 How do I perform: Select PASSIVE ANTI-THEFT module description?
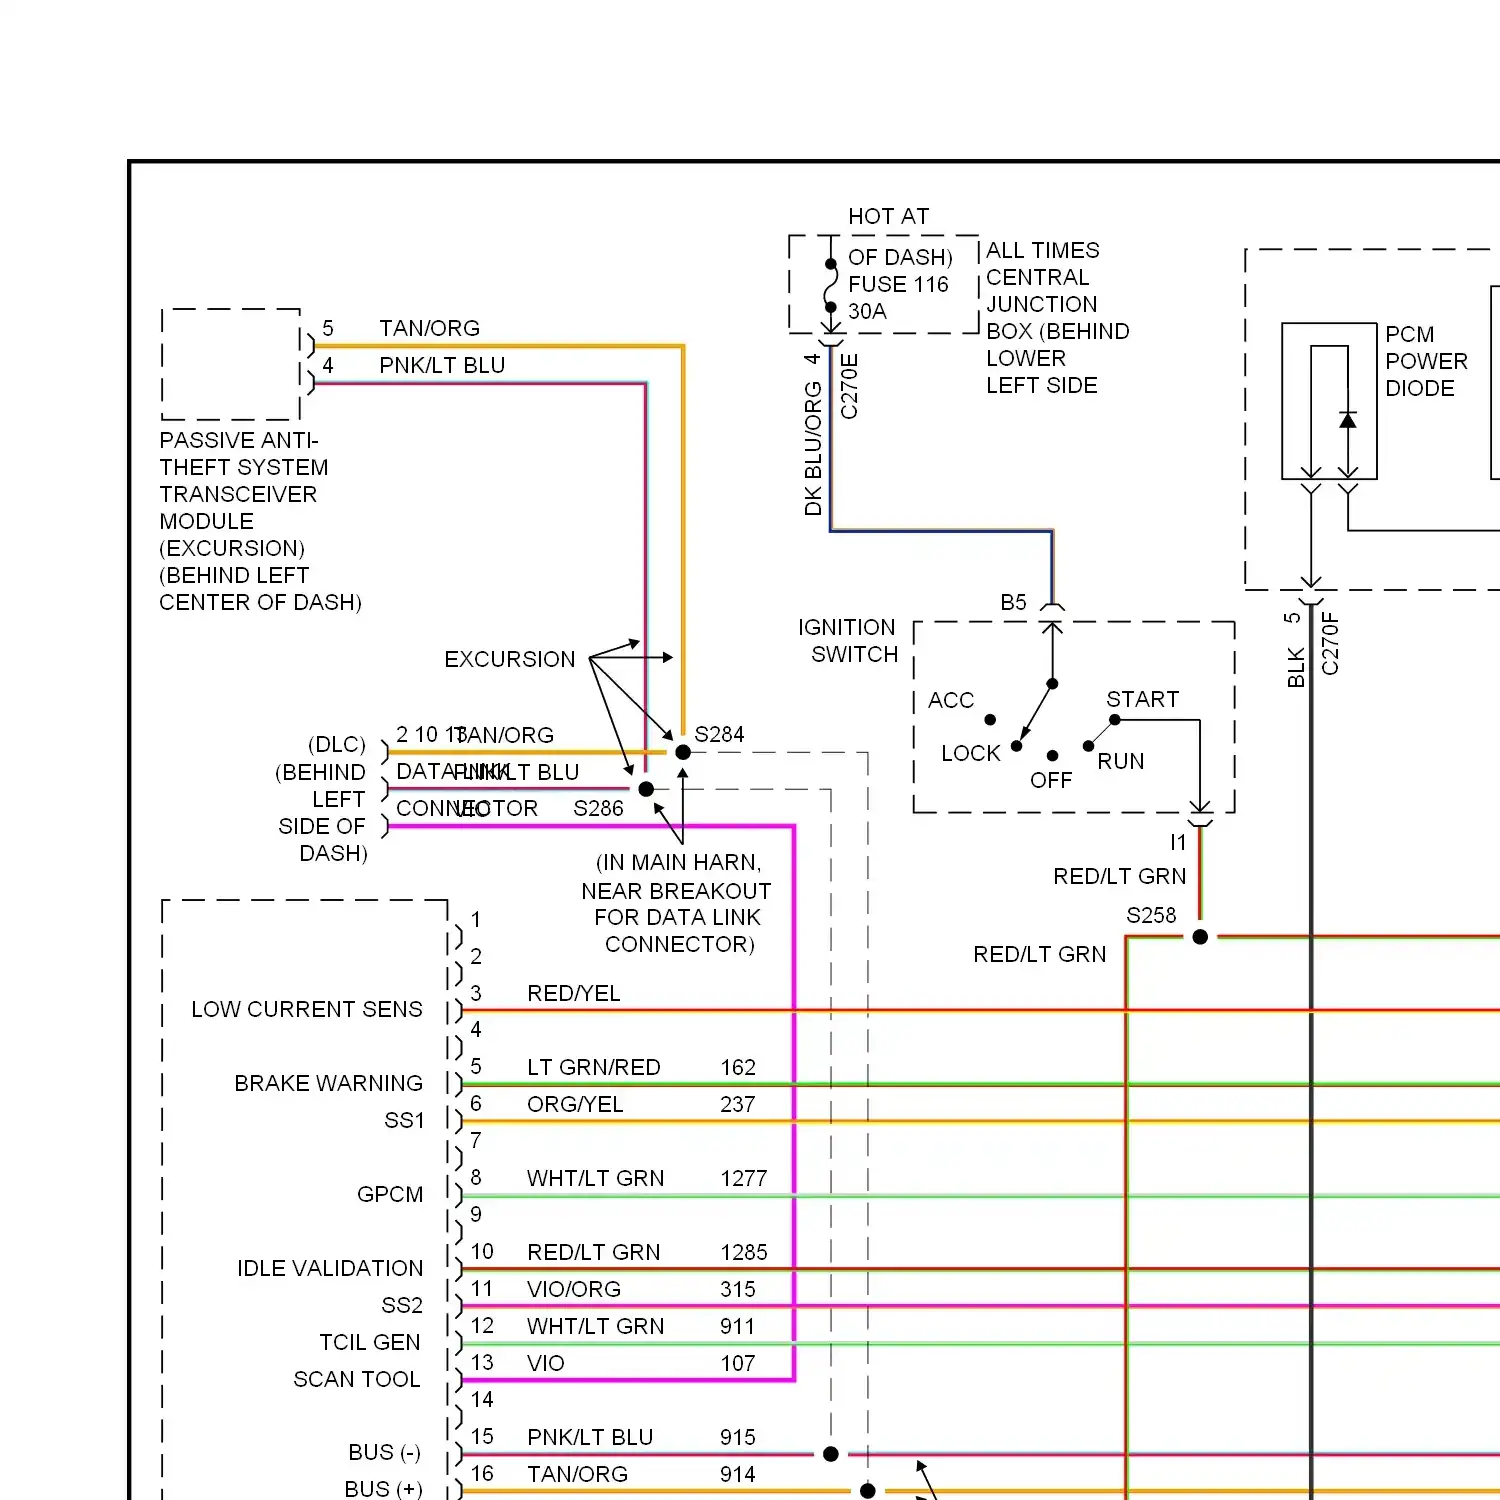(x=260, y=522)
